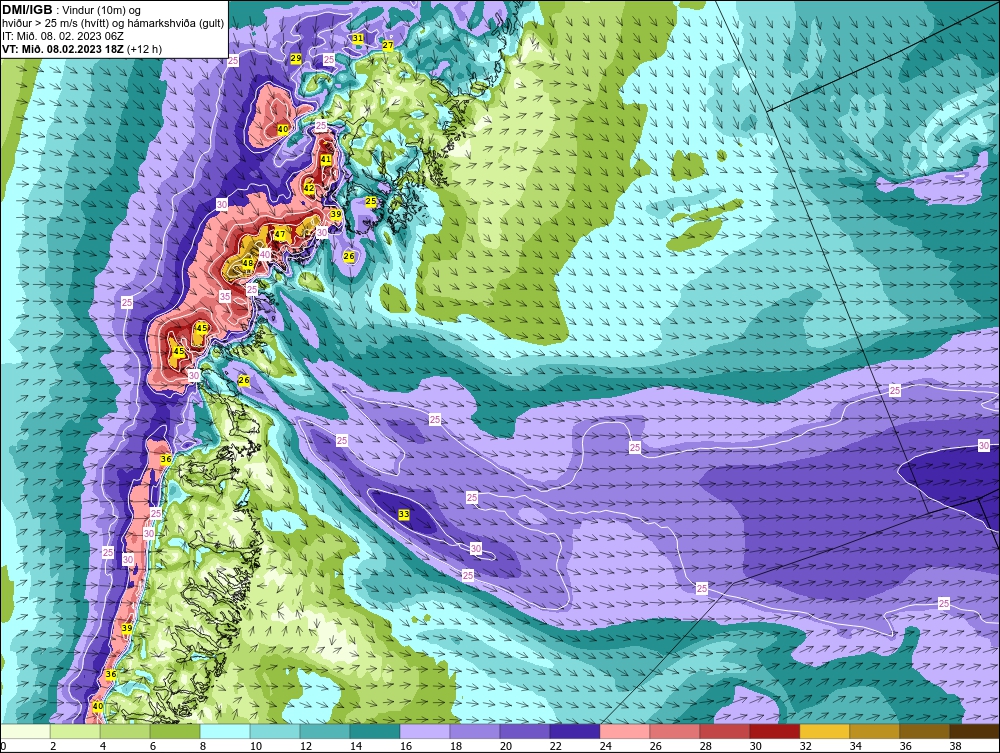Select the yellow gust label 41
1000x753 pixels.
coord(326,159)
